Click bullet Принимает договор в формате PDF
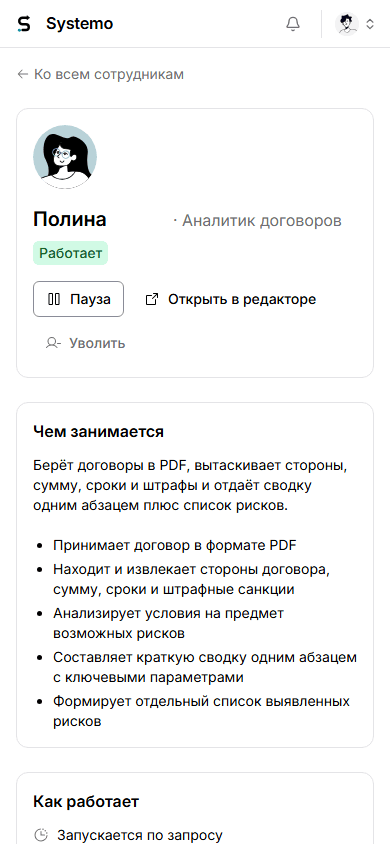This screenshot has height=844, width=390. pos(175,545)
